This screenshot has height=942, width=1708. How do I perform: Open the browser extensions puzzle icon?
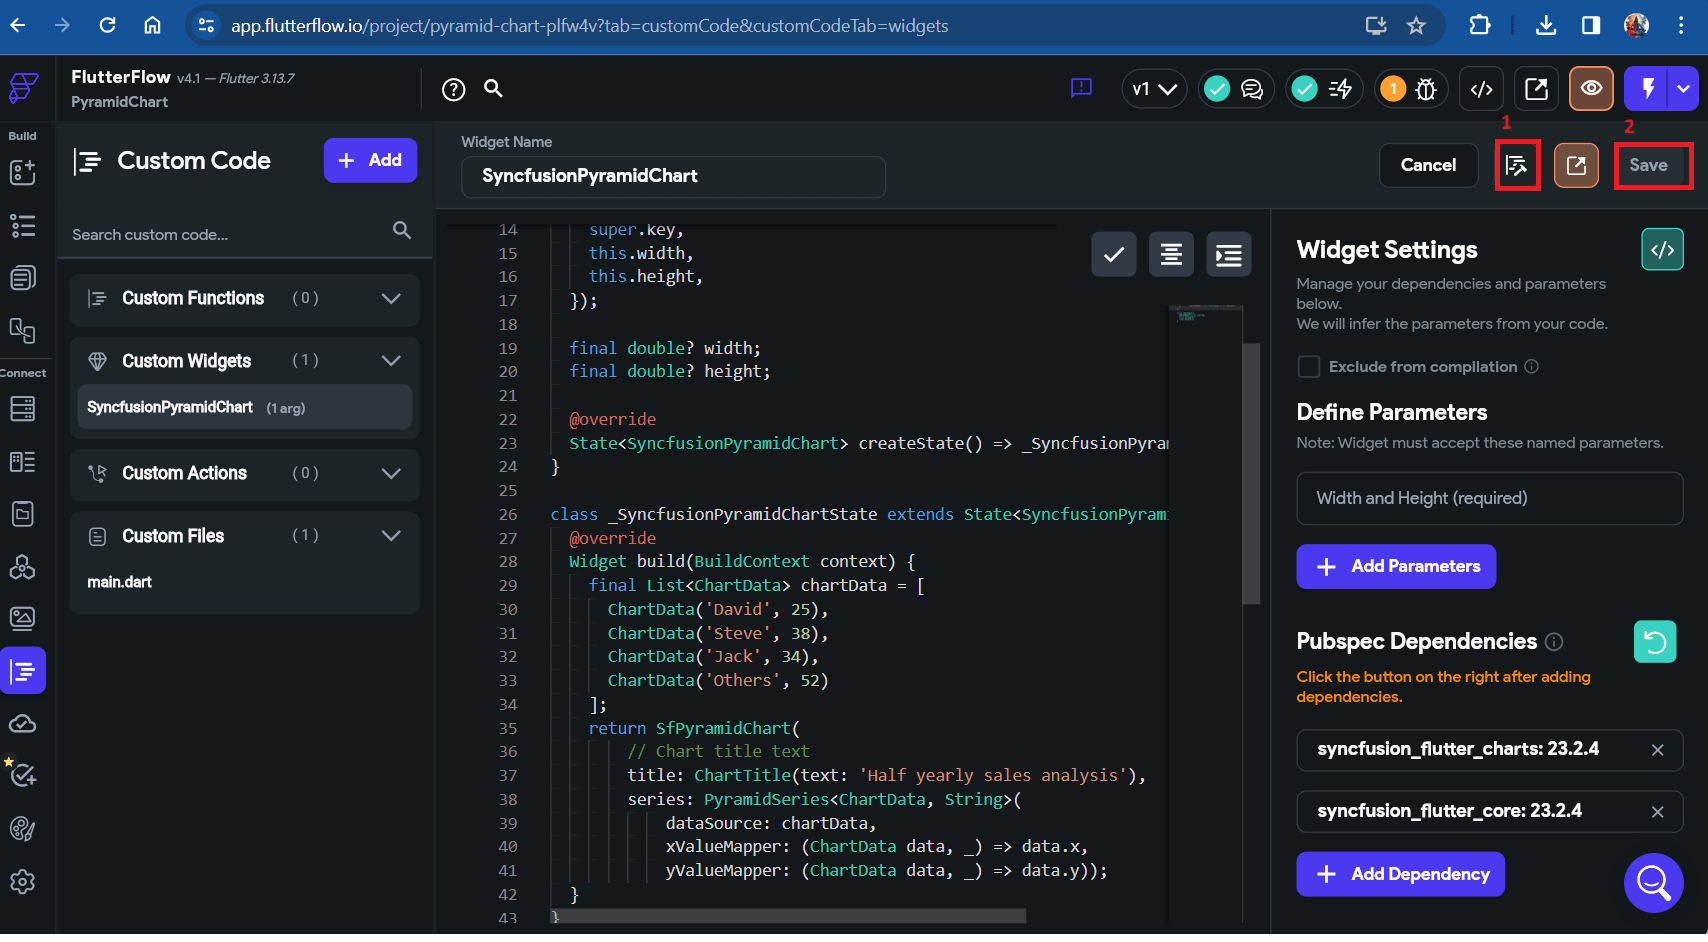point(1480,25)
